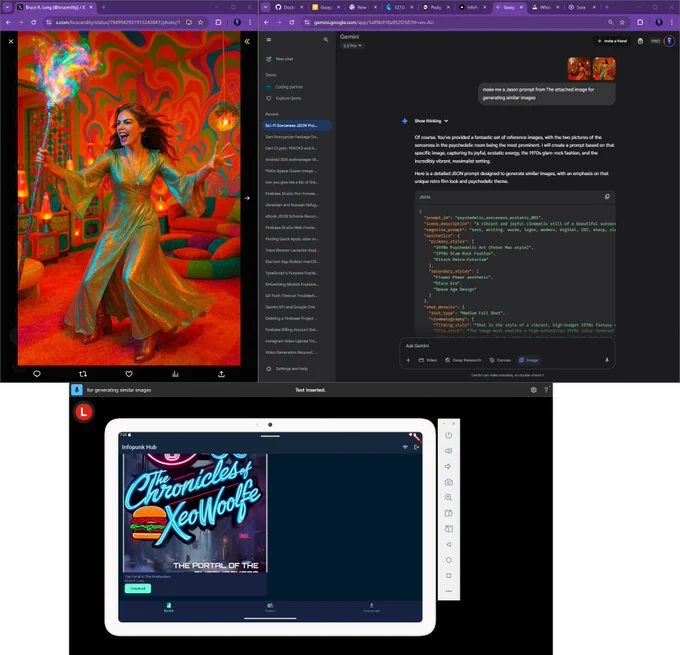Open the second attached sorceress thumbnail
The height and width of the screenshot is (655, 680).
[604, 69]
